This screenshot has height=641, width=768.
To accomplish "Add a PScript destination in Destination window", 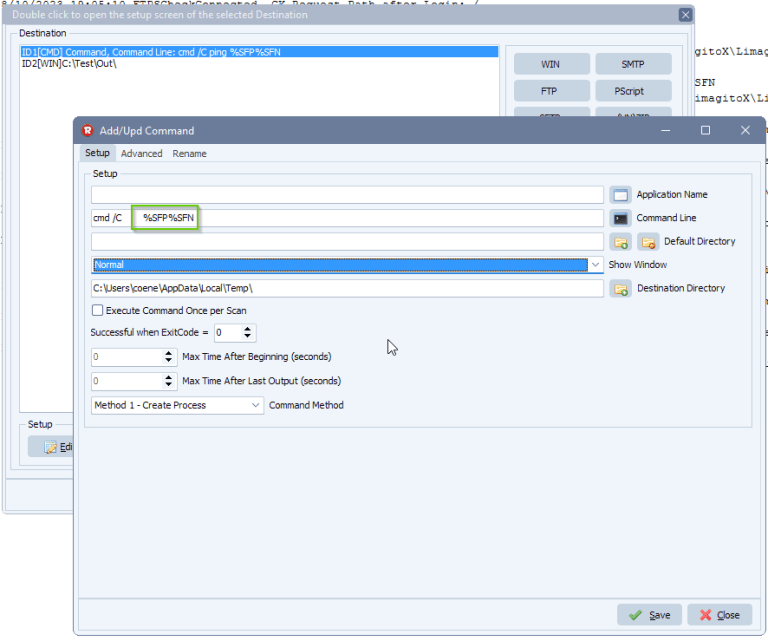I will pyautogui.click(x=633, y=91).
